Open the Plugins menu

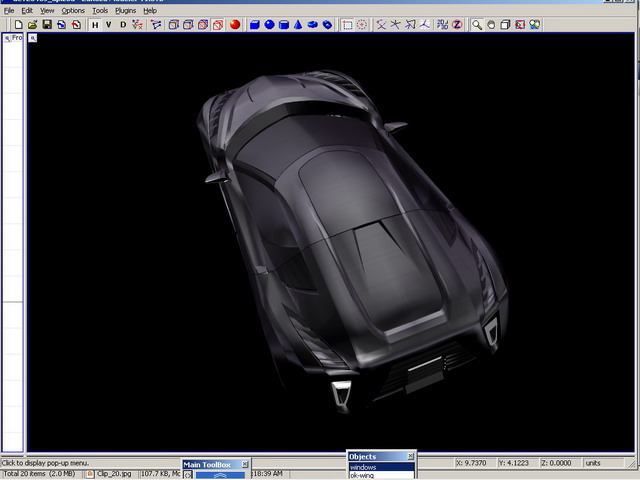tap(125, 10)
